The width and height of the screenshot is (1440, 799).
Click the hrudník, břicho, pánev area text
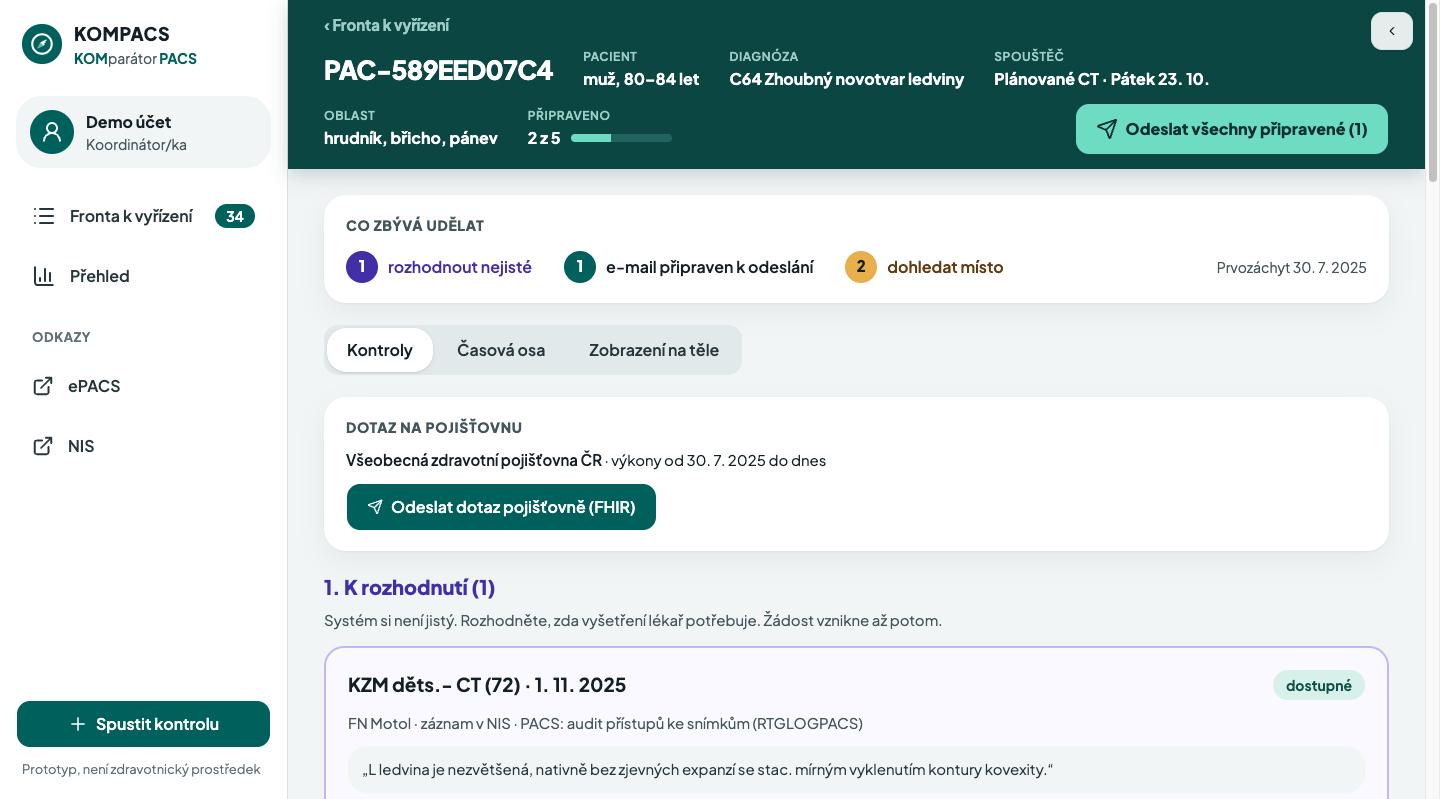tap(411, 138)
